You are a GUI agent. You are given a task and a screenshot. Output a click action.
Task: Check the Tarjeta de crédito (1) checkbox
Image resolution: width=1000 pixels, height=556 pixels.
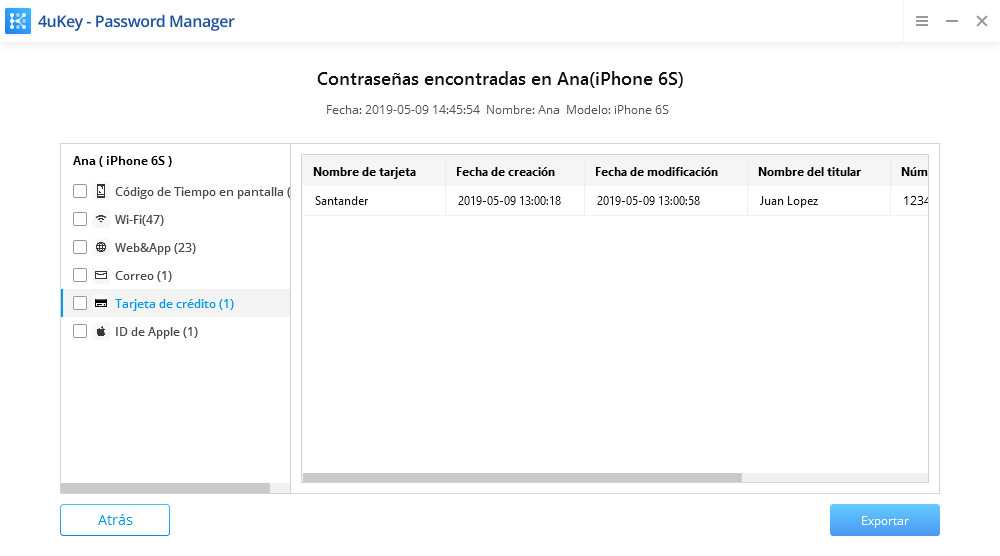[80, 303]
